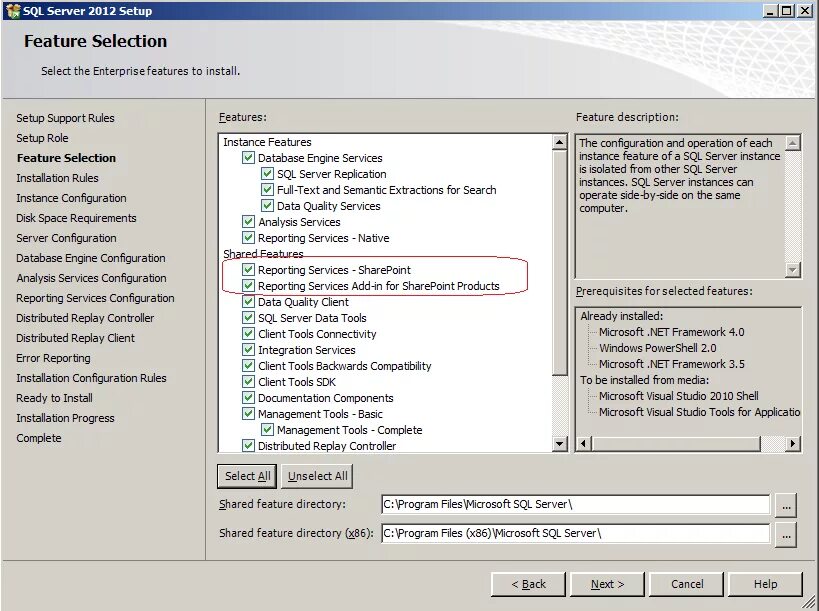Click features list scroll up arrow

[x=559, y=142]
